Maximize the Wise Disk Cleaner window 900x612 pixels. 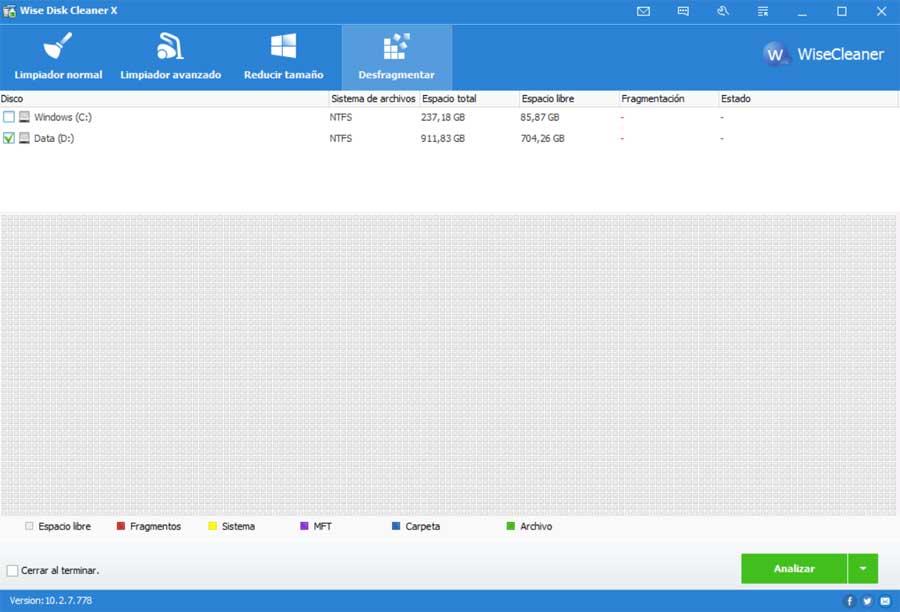point(841,11)
